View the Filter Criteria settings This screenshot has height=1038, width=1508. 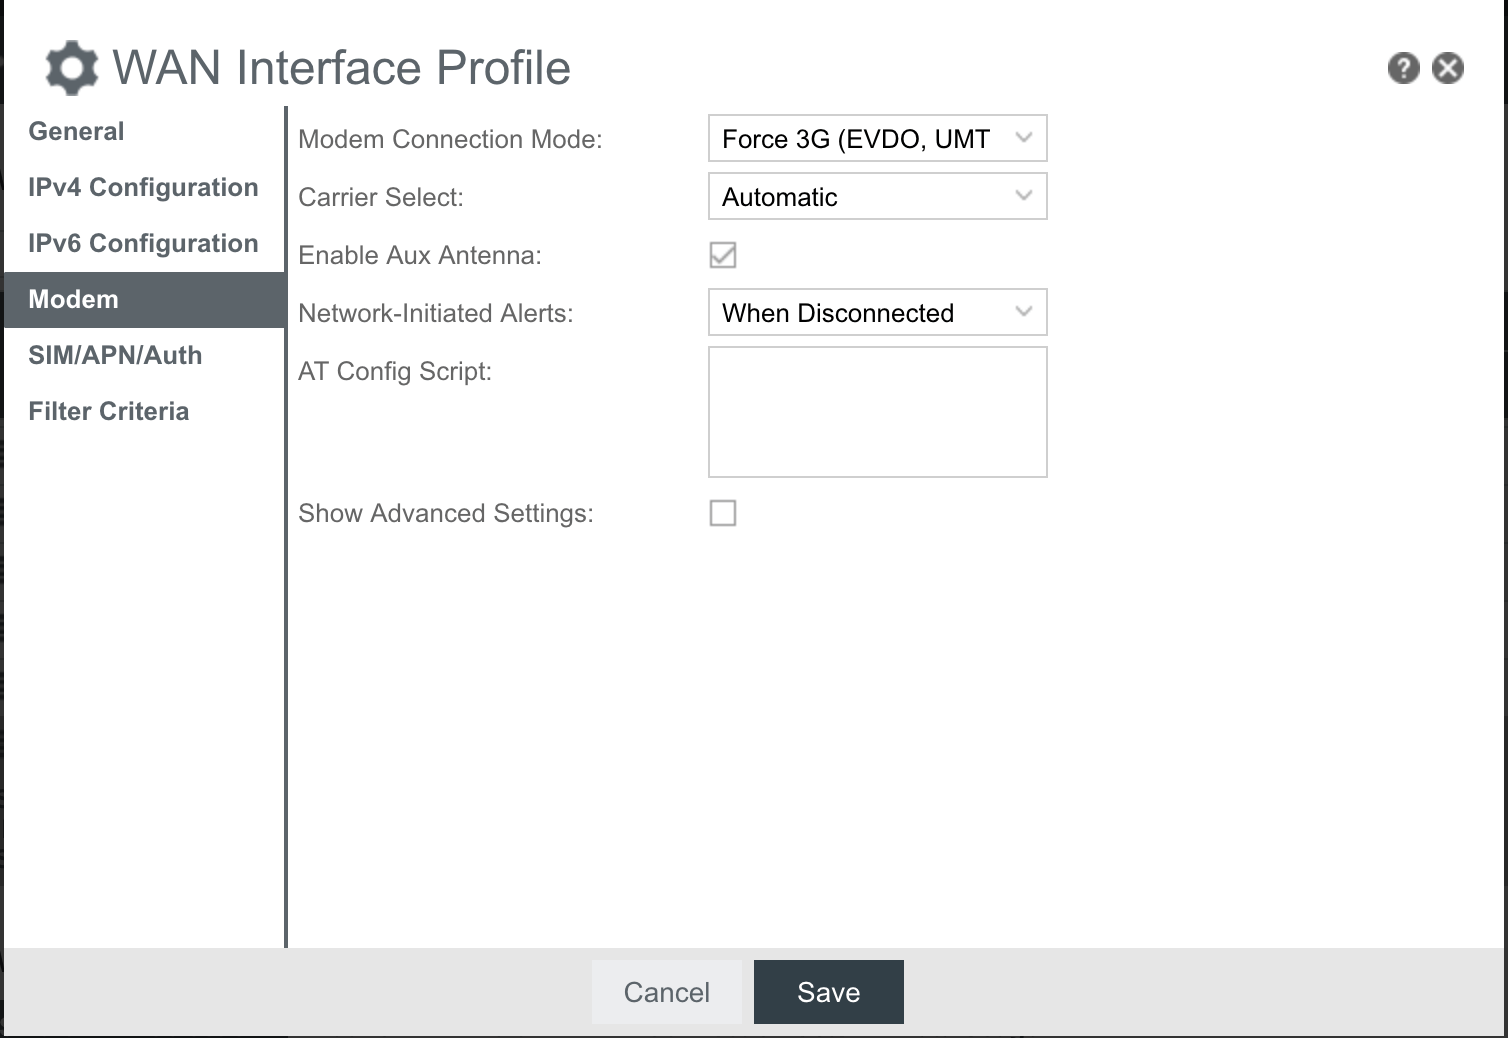point(109,411)
